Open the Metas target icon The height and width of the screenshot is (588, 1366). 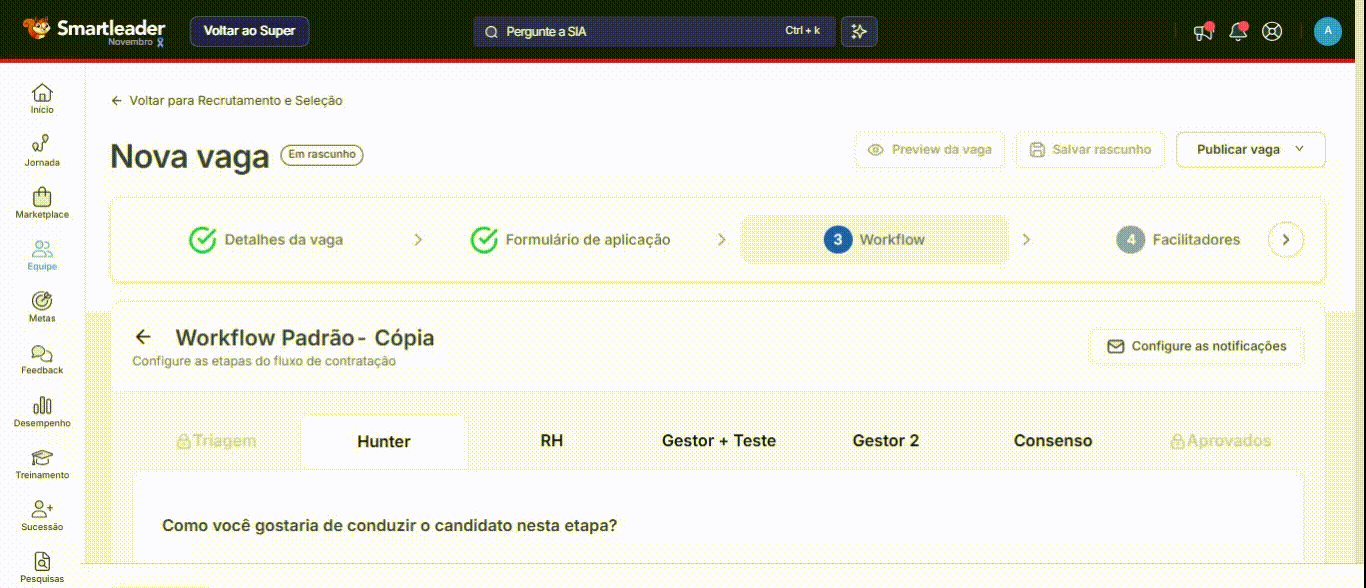pyautogui.click(x=42, y=301)
